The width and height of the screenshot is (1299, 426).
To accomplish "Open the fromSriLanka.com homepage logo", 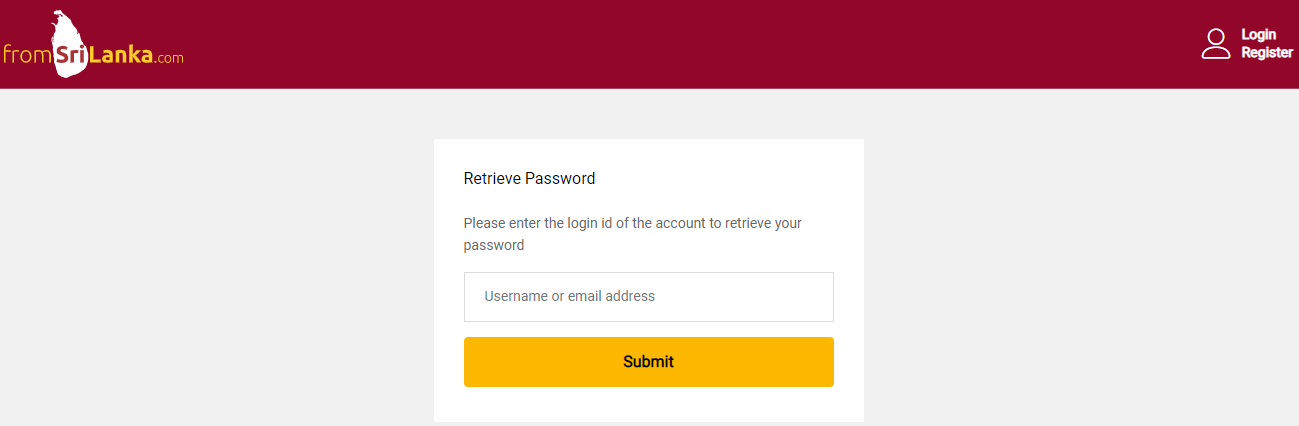I will coord(92,44).
